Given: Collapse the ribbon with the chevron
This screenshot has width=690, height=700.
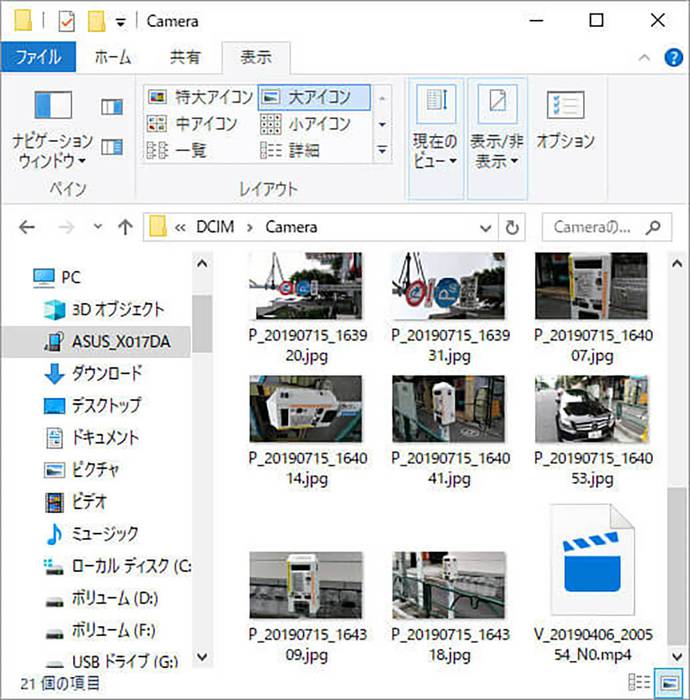Looking at the screenshot, I should tap(644, 58).
